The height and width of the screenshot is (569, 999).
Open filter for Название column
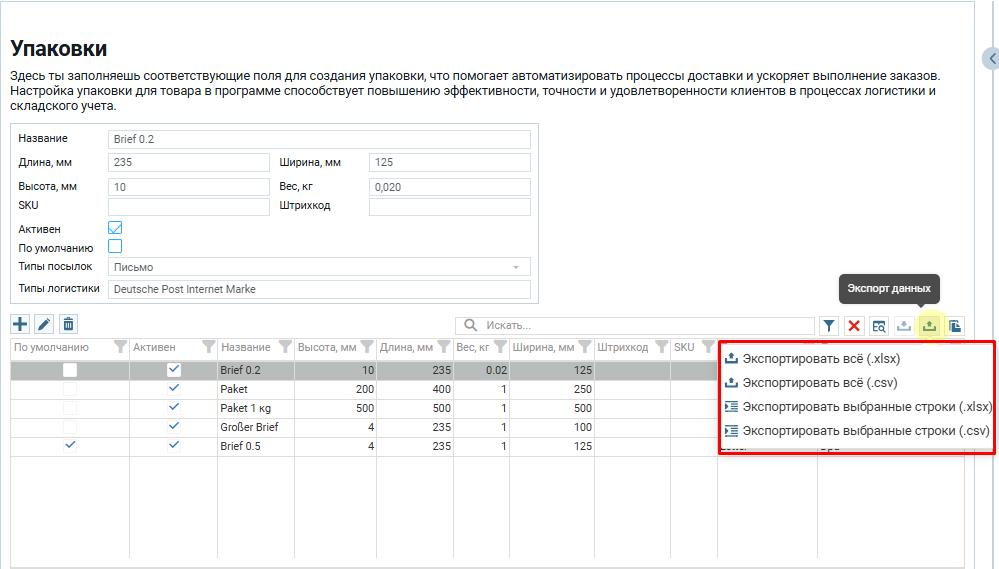pos(286,347)
